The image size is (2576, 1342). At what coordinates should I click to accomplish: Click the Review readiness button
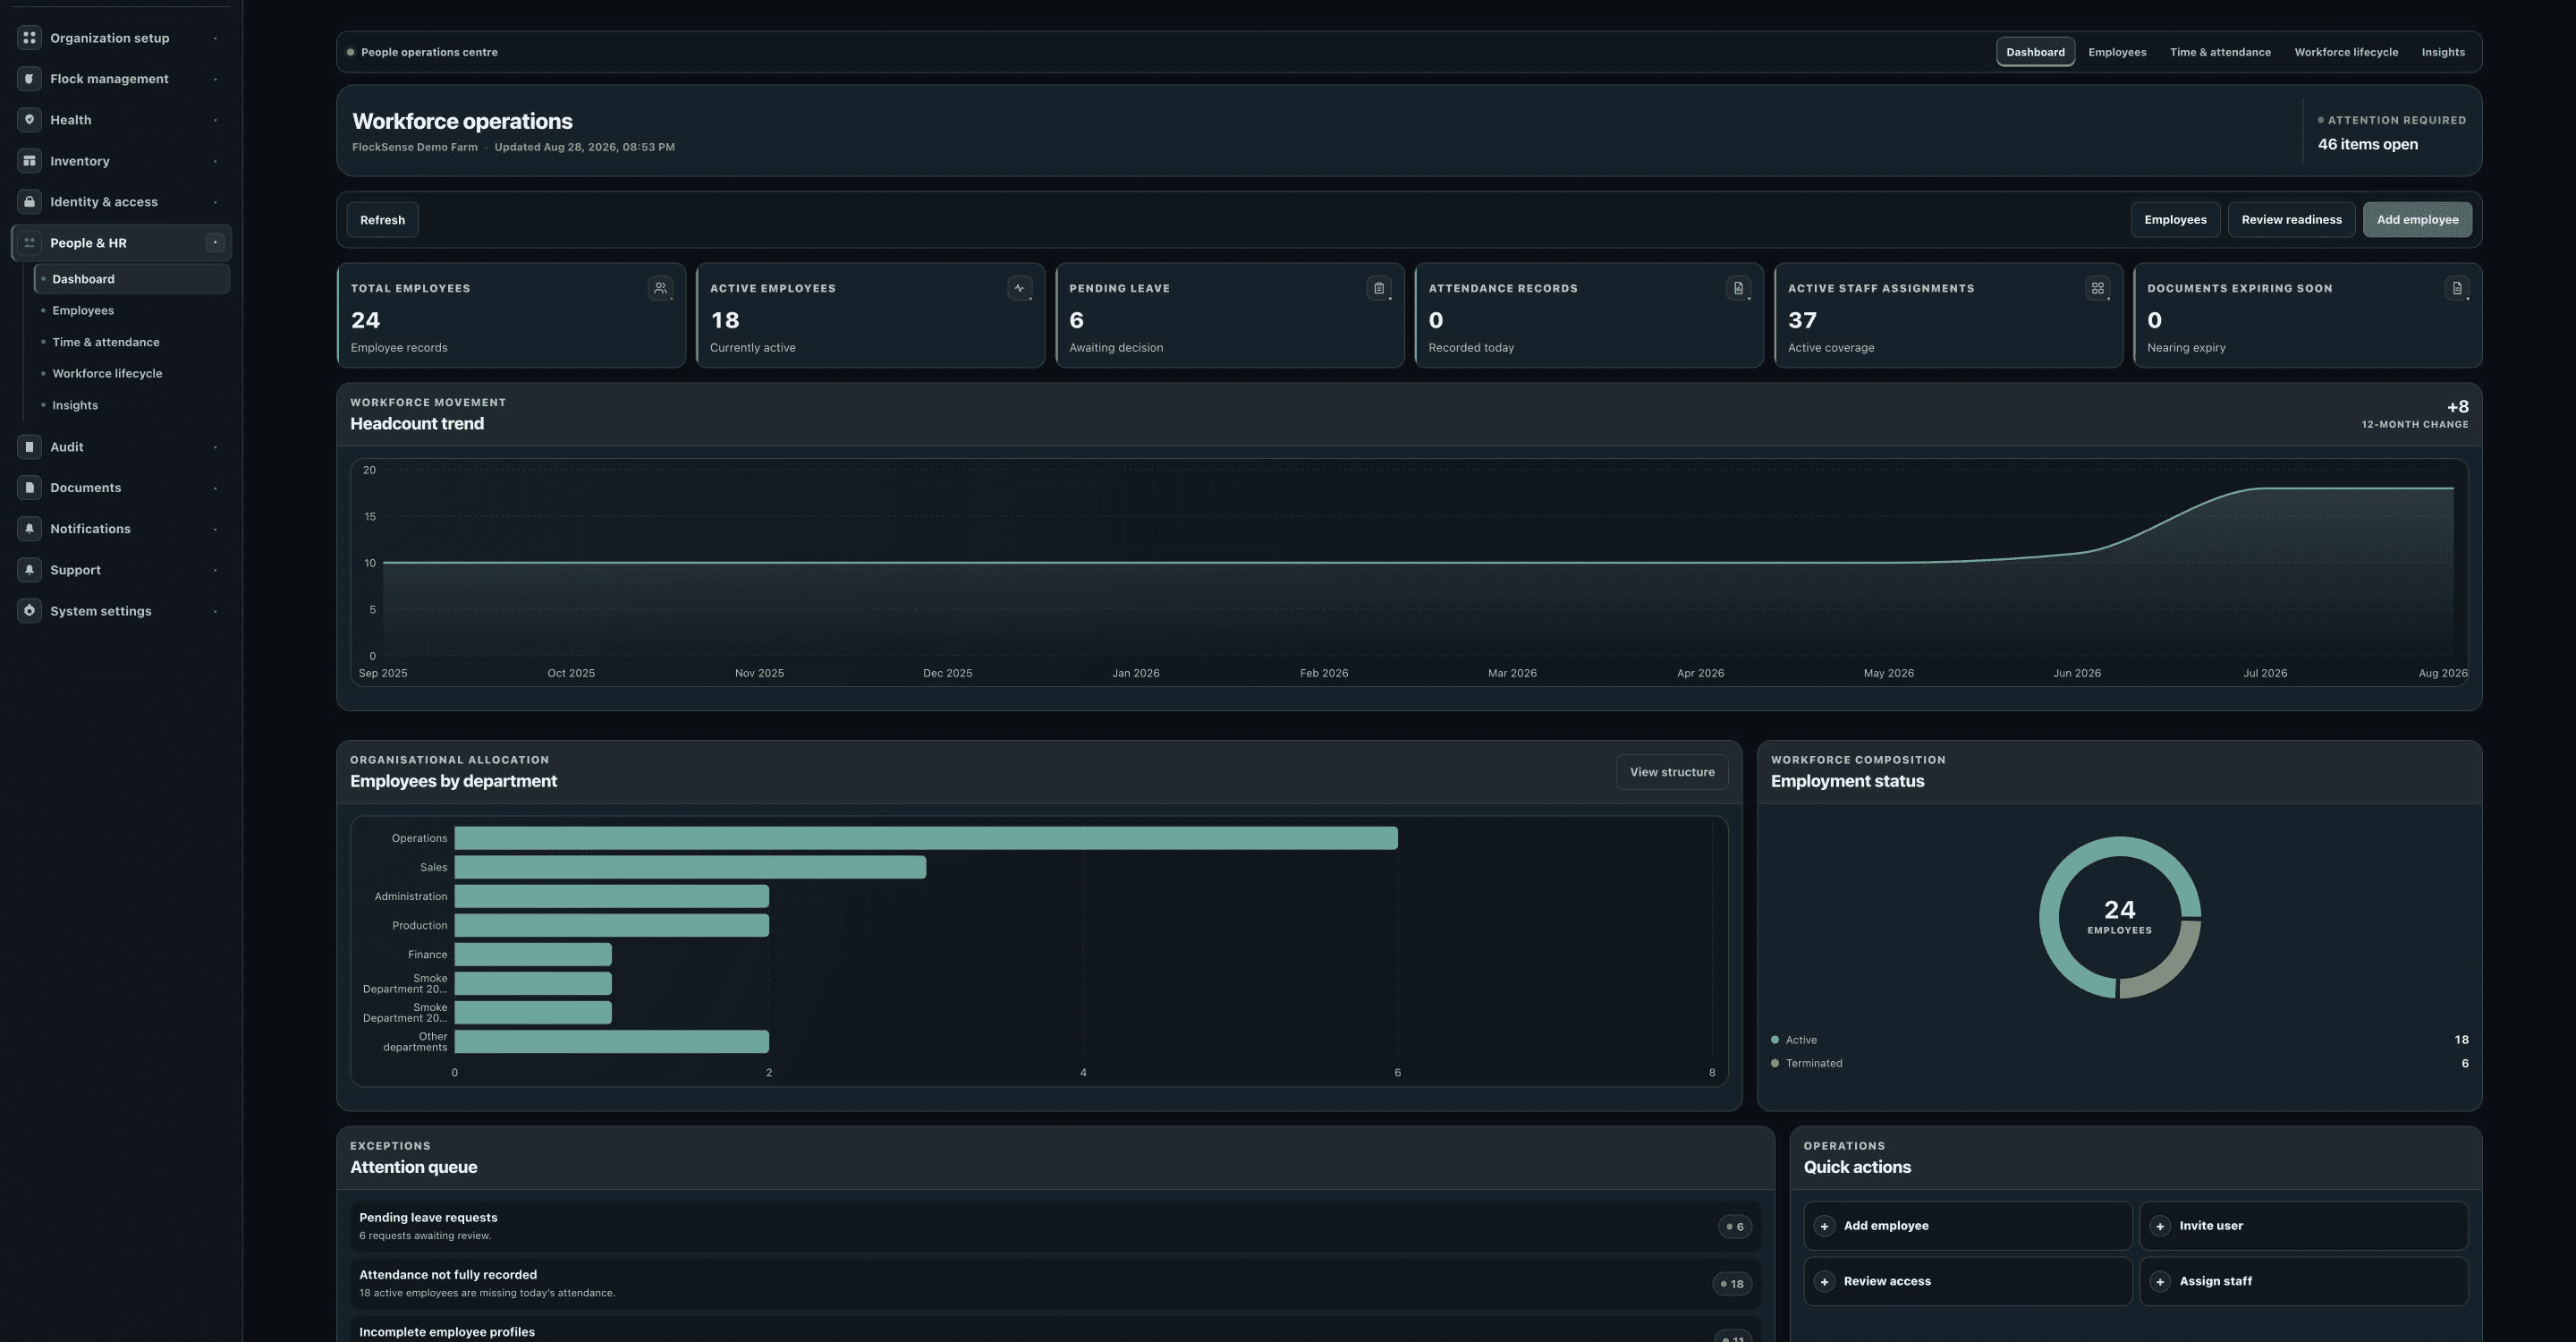coord(2291,220)
